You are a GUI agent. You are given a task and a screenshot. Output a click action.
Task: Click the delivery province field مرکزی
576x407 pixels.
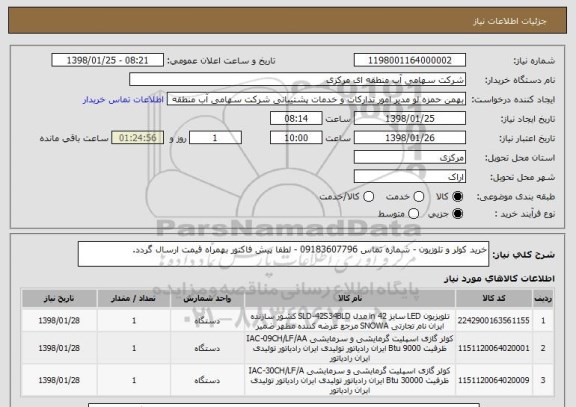[x=410, y=158]
